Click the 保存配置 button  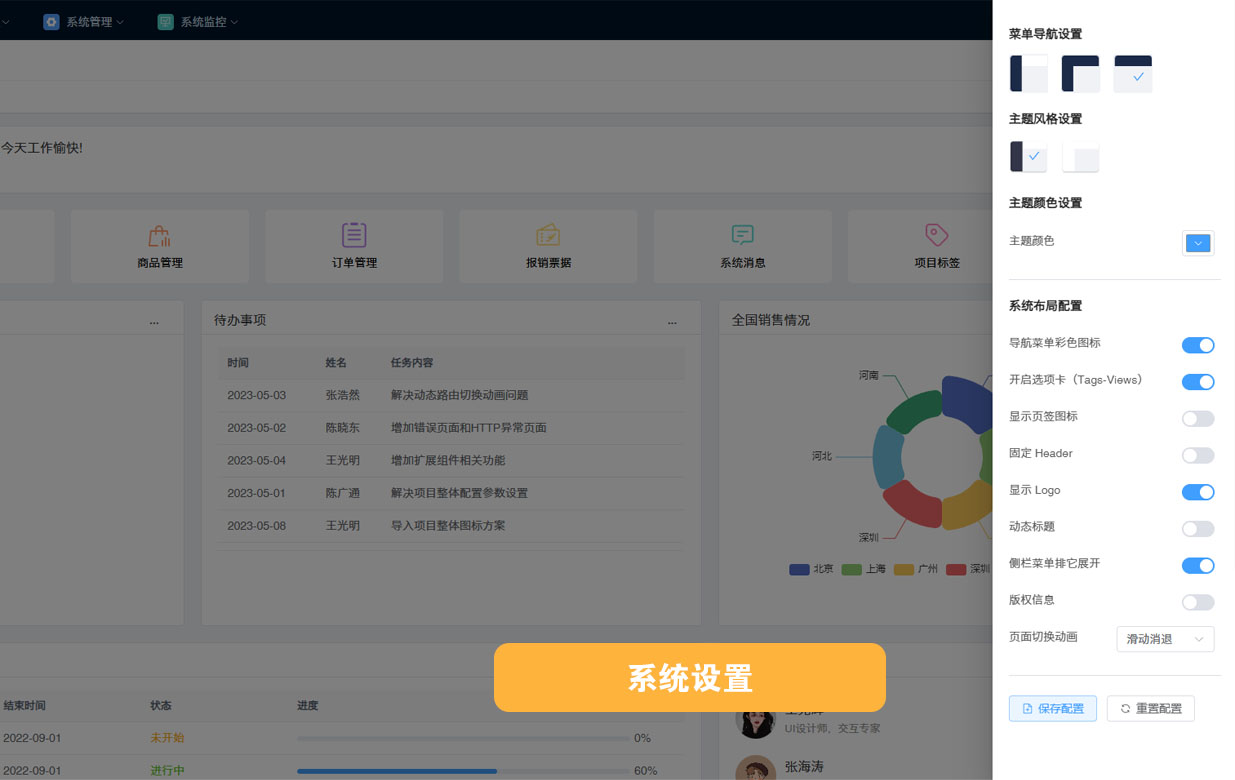[x=1053, y=708]
